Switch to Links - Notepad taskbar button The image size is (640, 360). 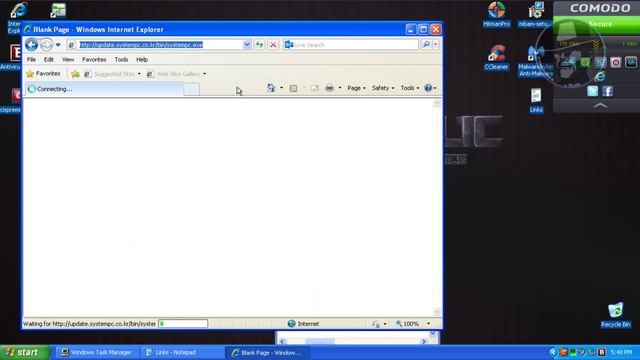pyautogui.click(x=182, y=352)
